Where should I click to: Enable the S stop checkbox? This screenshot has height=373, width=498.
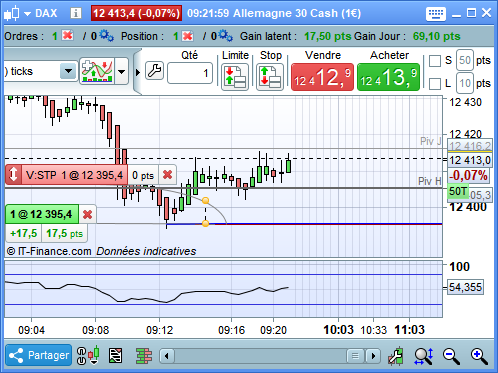click(435, 61)
